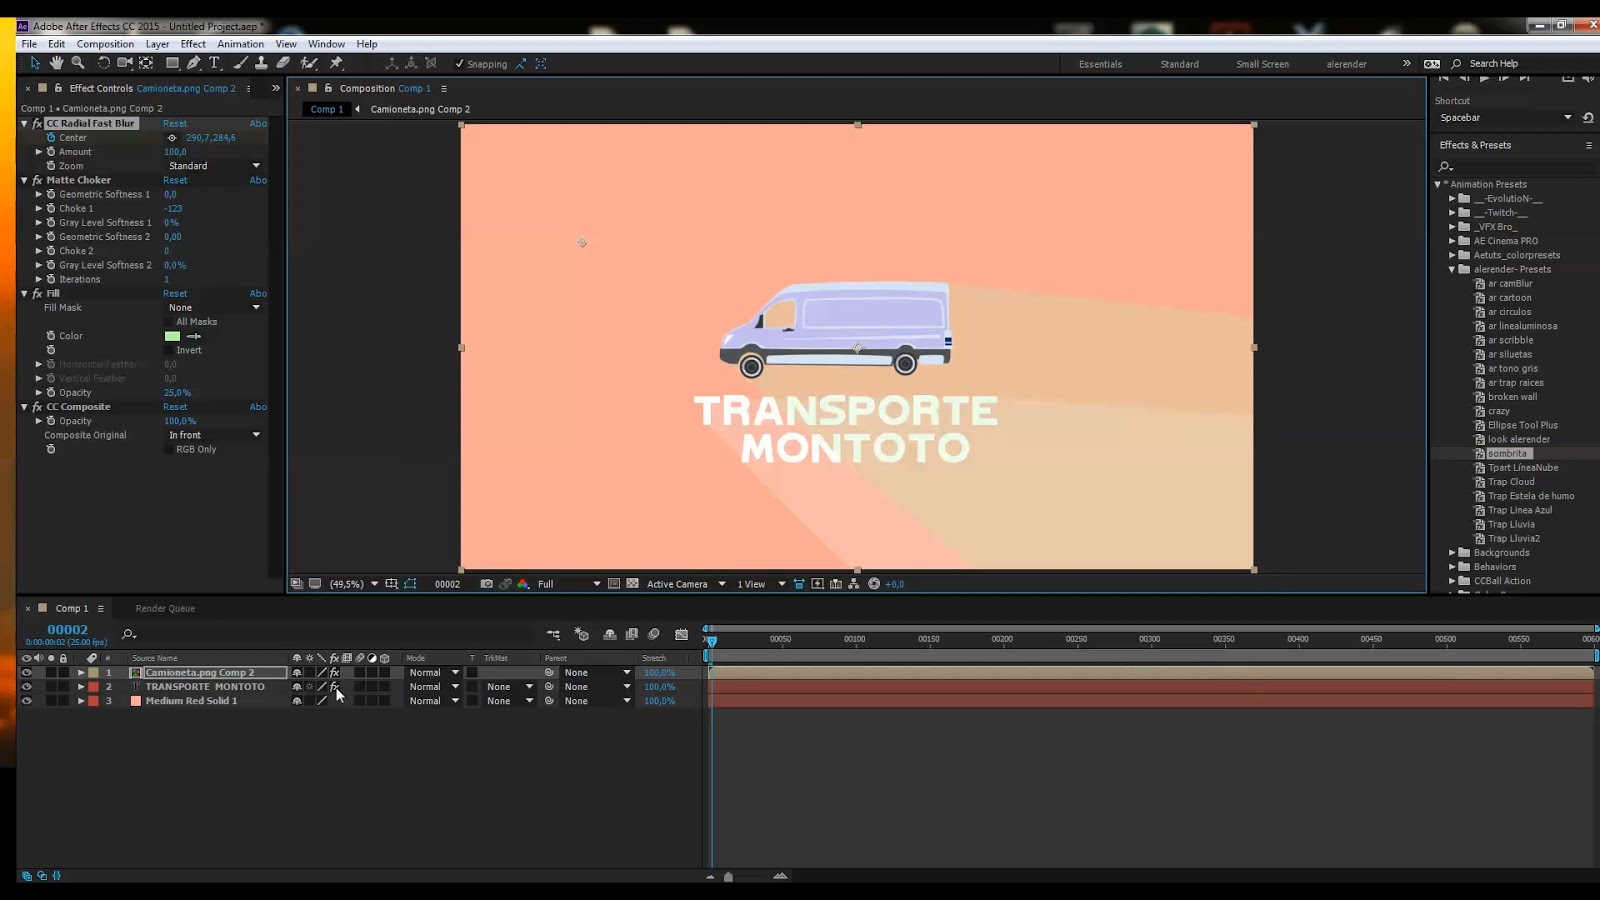This screenshot has width=1600, height=900.
Task: Switch to the alerender workspace
Action: tap(1346, 64)
